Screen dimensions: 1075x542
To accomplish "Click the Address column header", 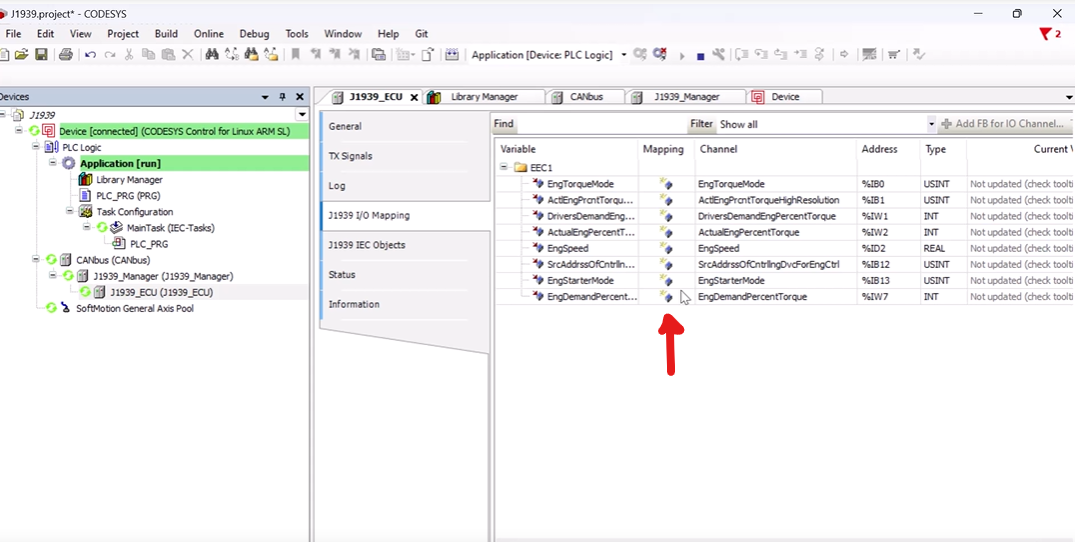I will [888, 149].
